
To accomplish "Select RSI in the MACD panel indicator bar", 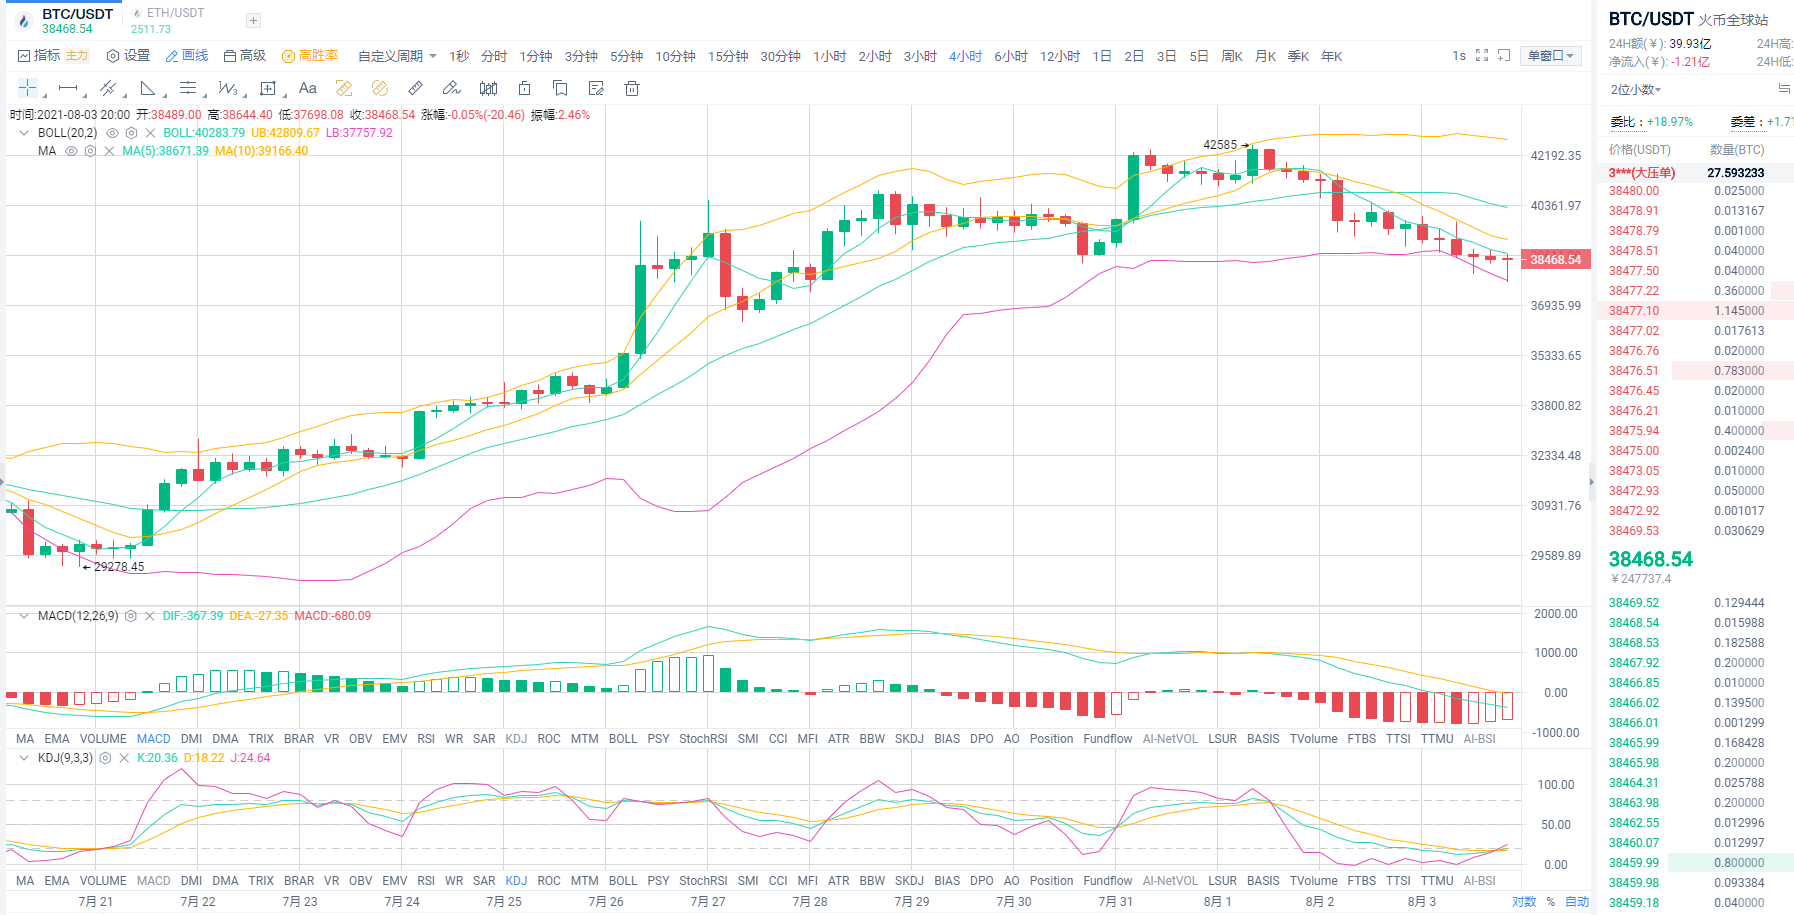I will [x=426, y=739].
